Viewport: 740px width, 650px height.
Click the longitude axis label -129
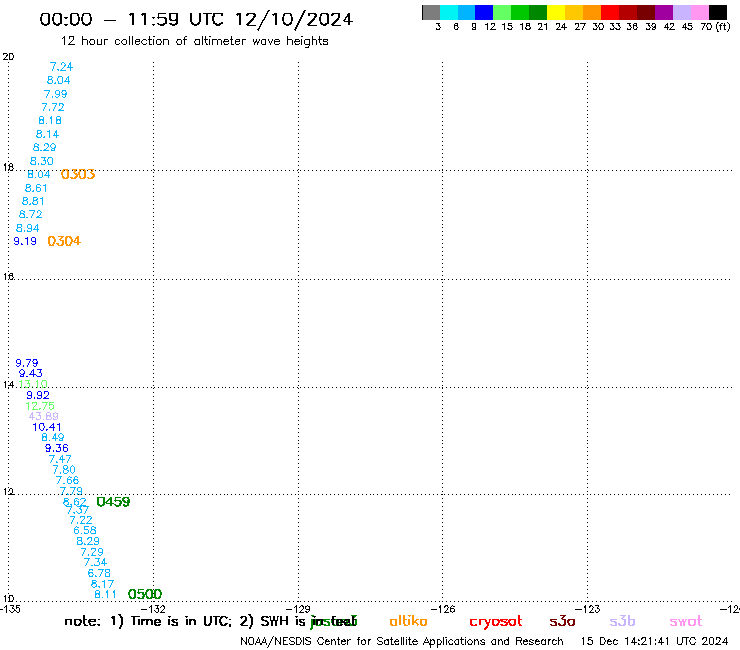298,609
